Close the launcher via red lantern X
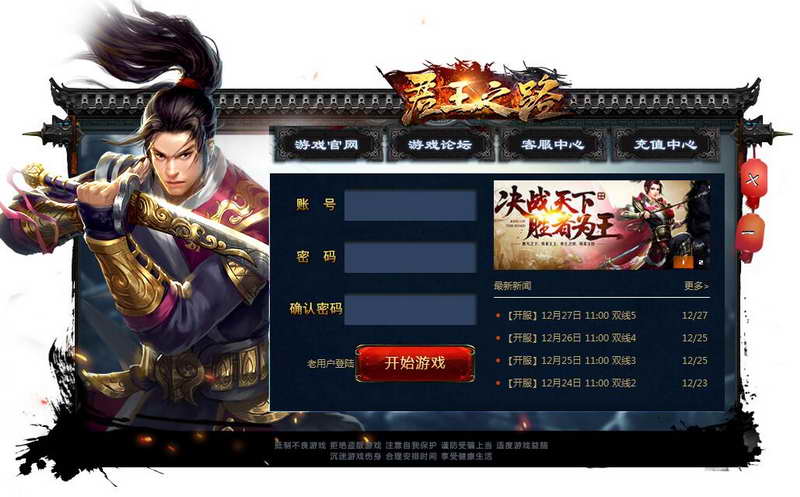The image size is (800, 497). (754, 180)
